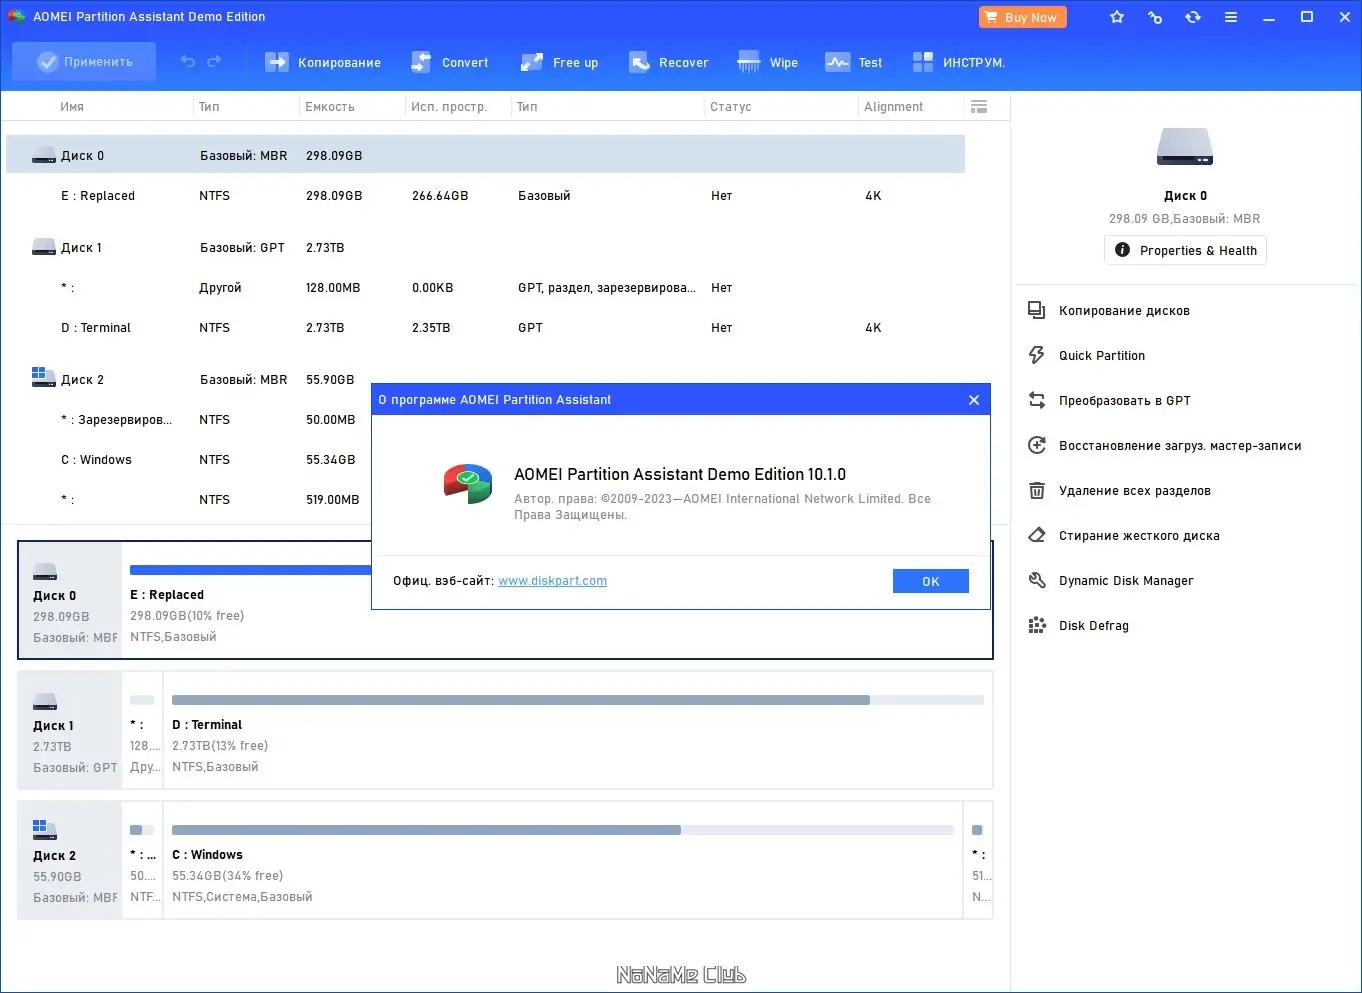
Task: Select the Диск 1 block in disk map
Action: [x=70, y=730]
